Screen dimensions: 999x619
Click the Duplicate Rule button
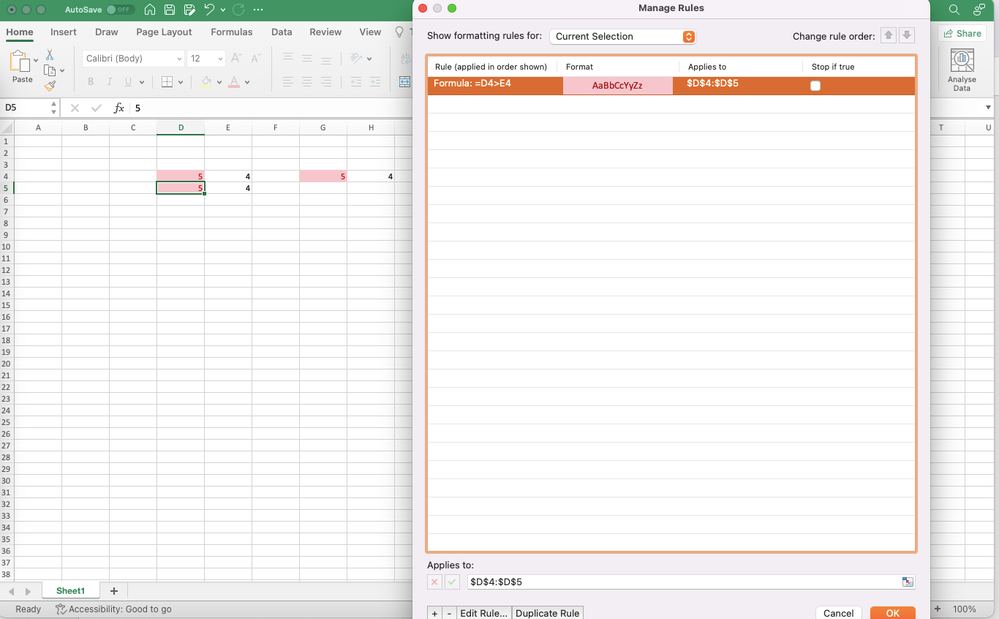547,613
